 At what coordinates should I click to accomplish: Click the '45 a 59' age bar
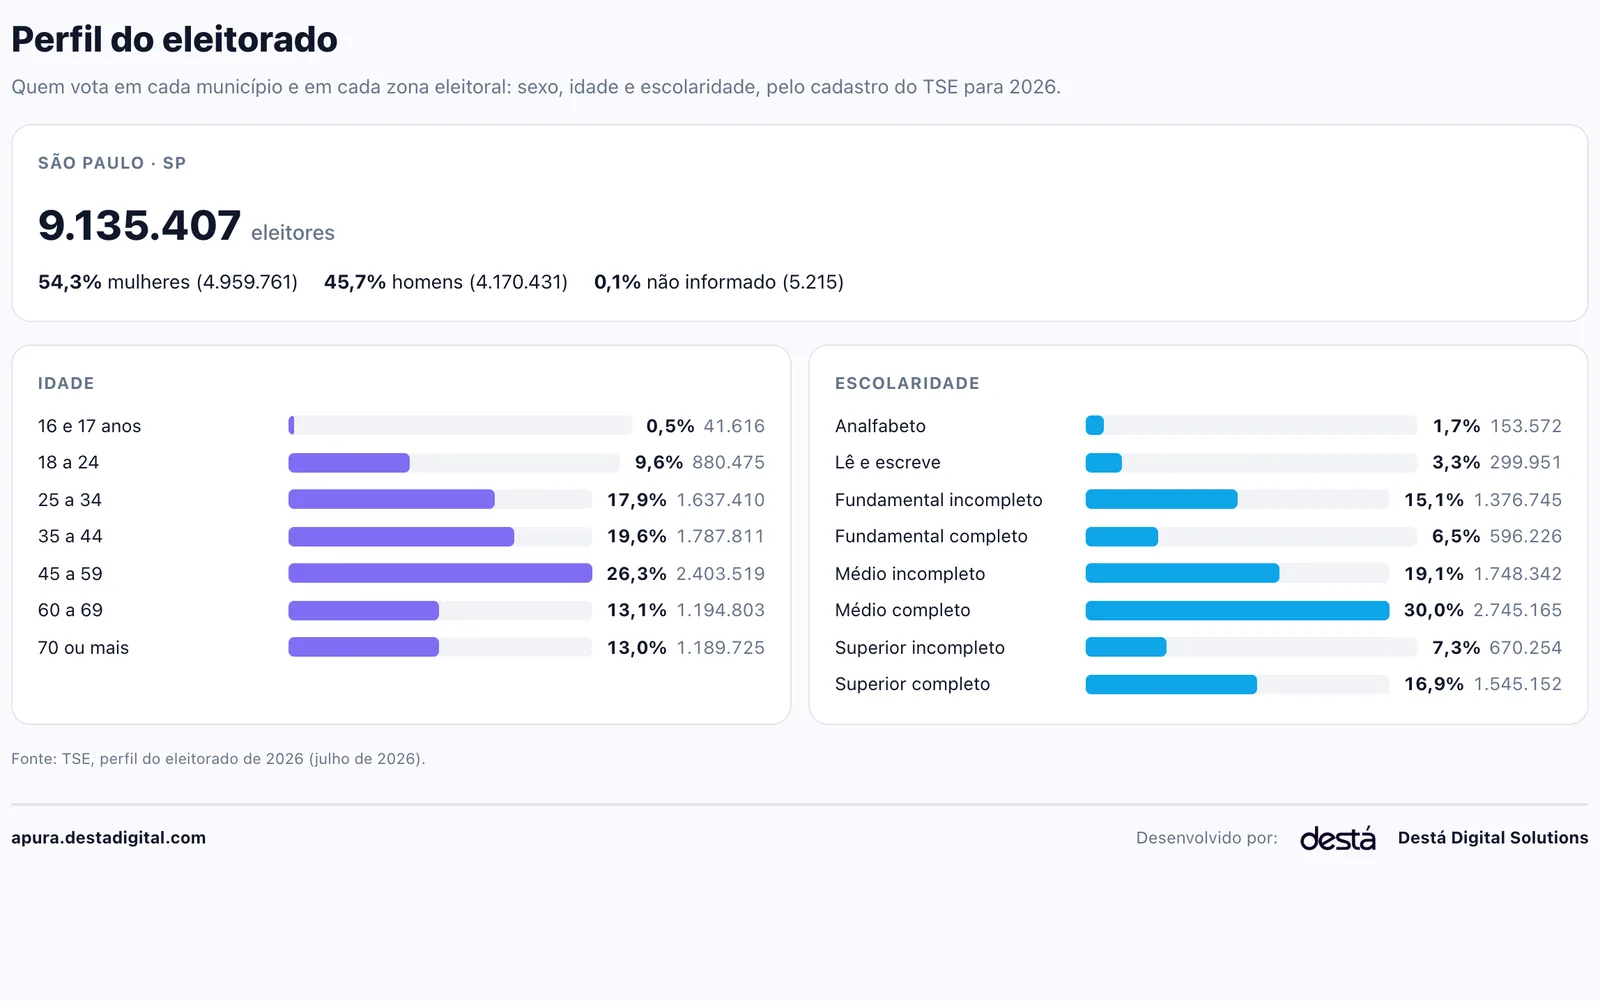pyautogui.click(x=440, y=573)
